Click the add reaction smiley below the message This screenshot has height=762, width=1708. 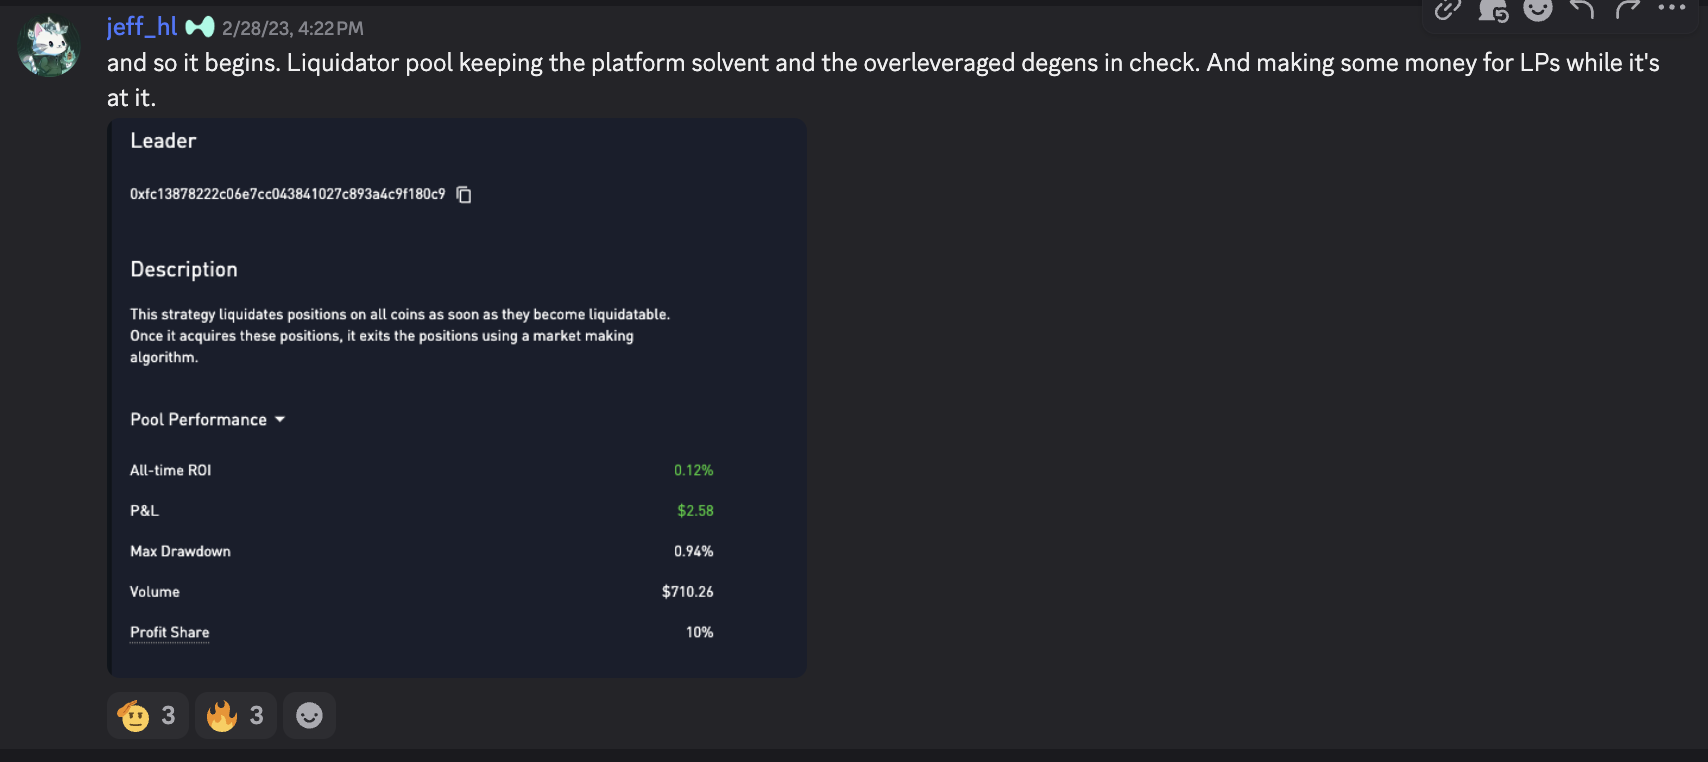[309, 715]
